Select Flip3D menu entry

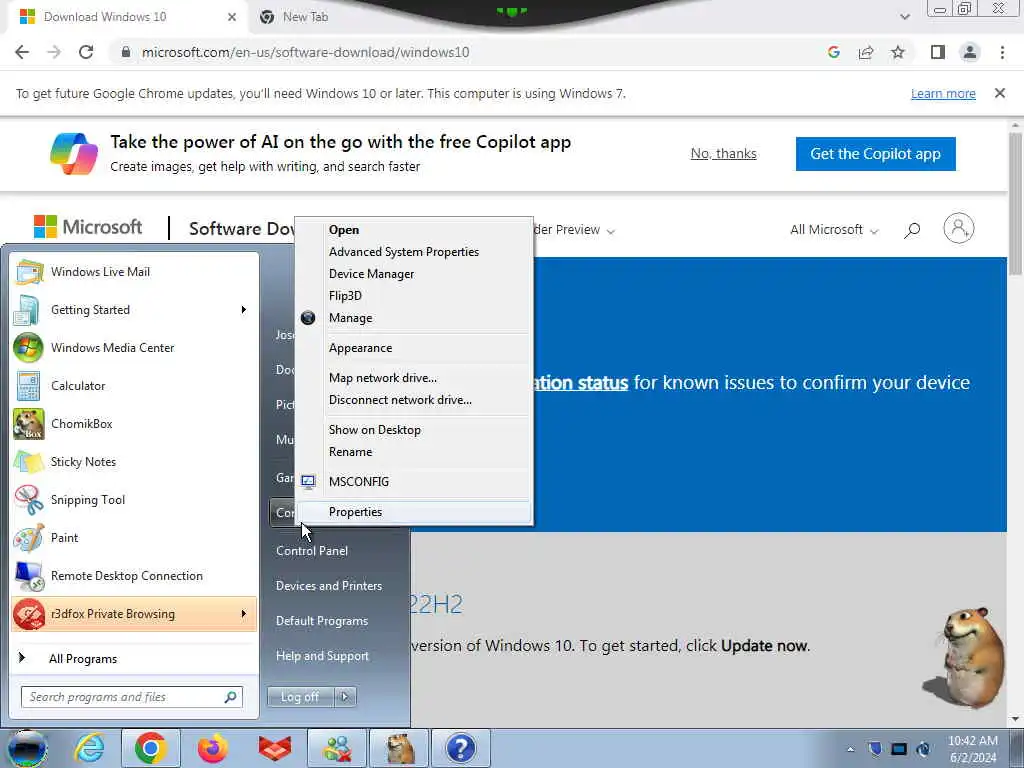point(414,296)
